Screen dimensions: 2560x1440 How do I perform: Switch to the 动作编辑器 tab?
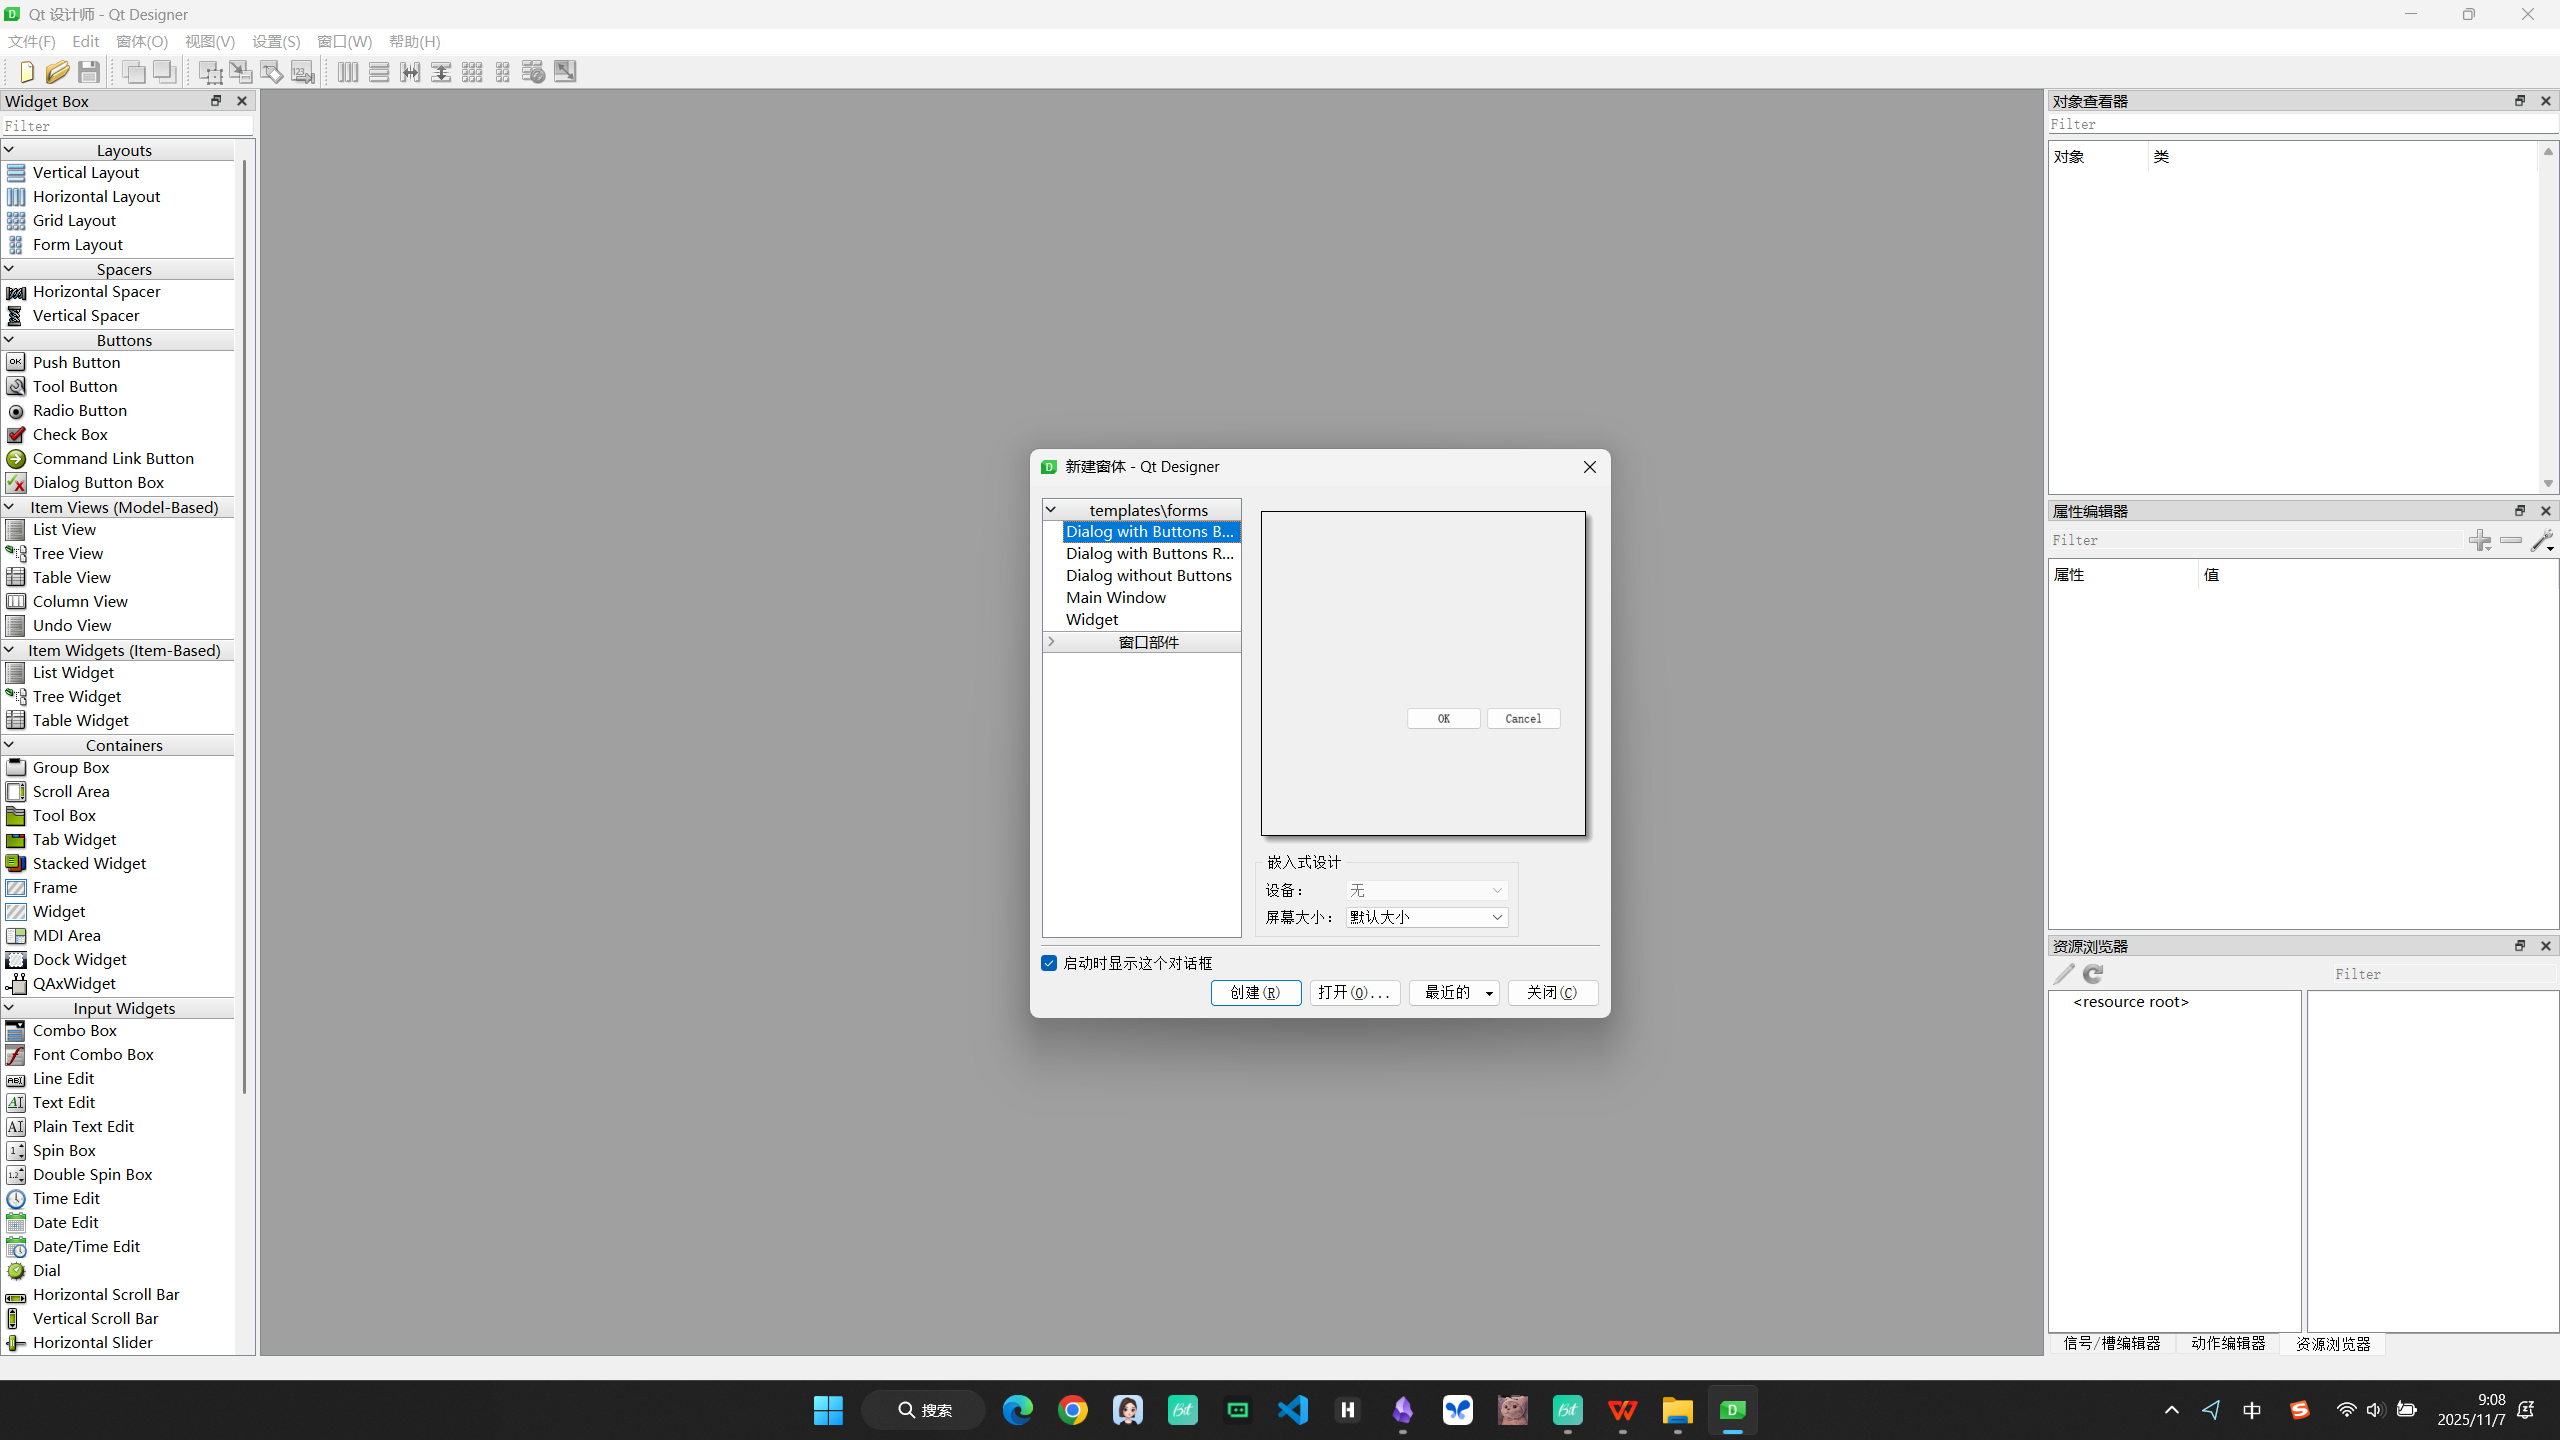pyautogui.click(x=2227, y=1343)
